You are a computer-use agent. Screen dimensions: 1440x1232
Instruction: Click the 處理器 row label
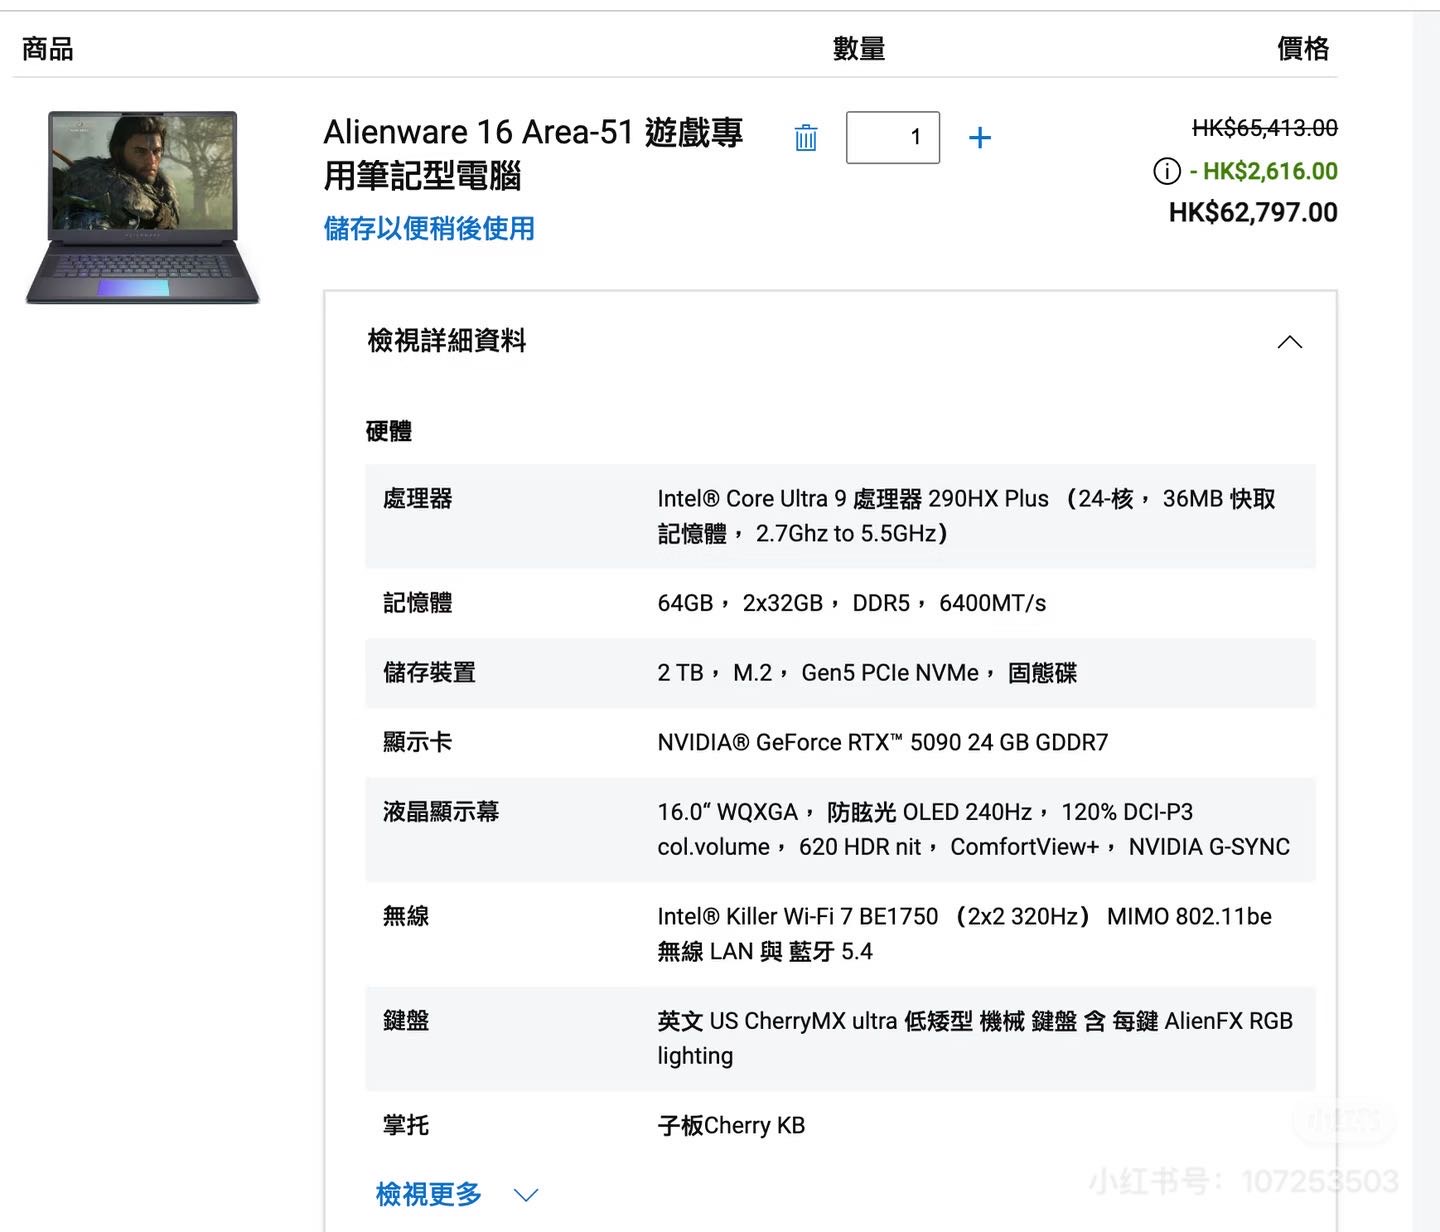[418, 498]
